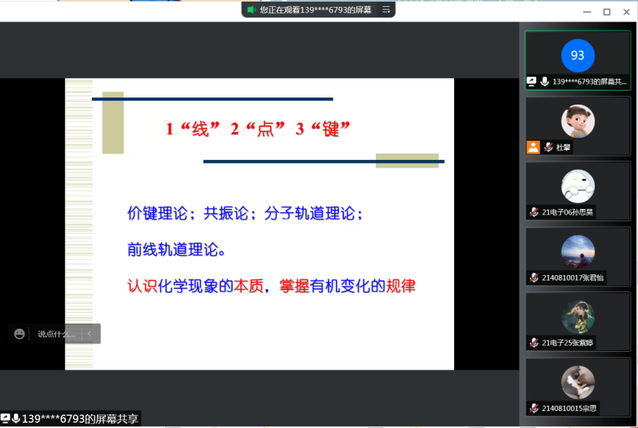Collapse the chat bar with the left chevron

tap(90, 334)
